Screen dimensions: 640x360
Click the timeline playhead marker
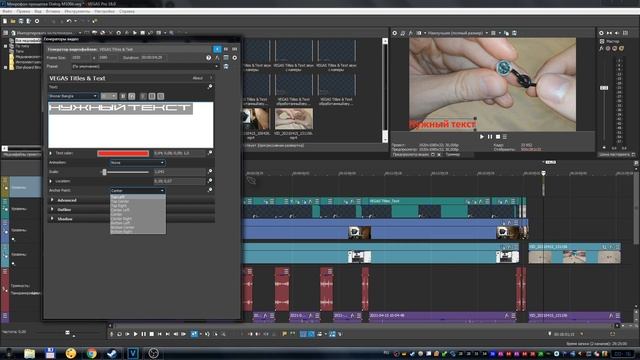pos(543,173)
